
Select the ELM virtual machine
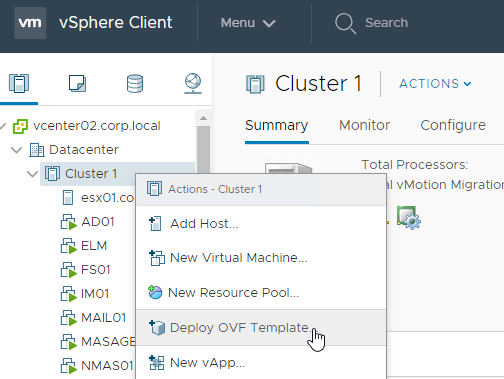point(94,246)
